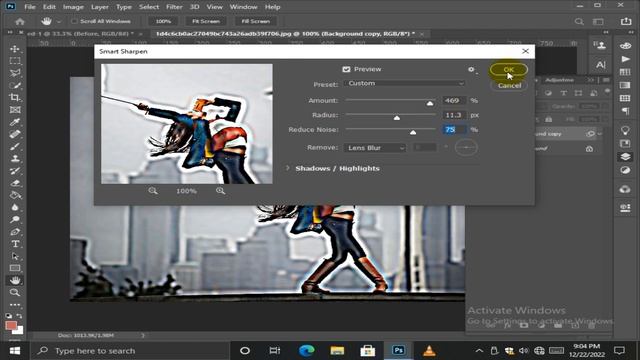Open Smart Sharpen gear settings
Viewport: 640px width, 360px height.
472,70
